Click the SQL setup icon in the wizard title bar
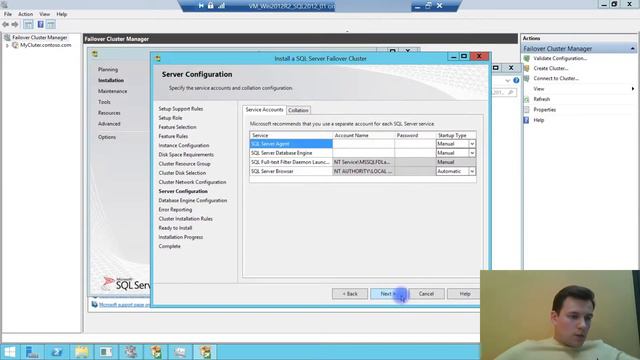The width and height of the screenshot is (640, 360). pyautogui.click(x=158, y=59)
